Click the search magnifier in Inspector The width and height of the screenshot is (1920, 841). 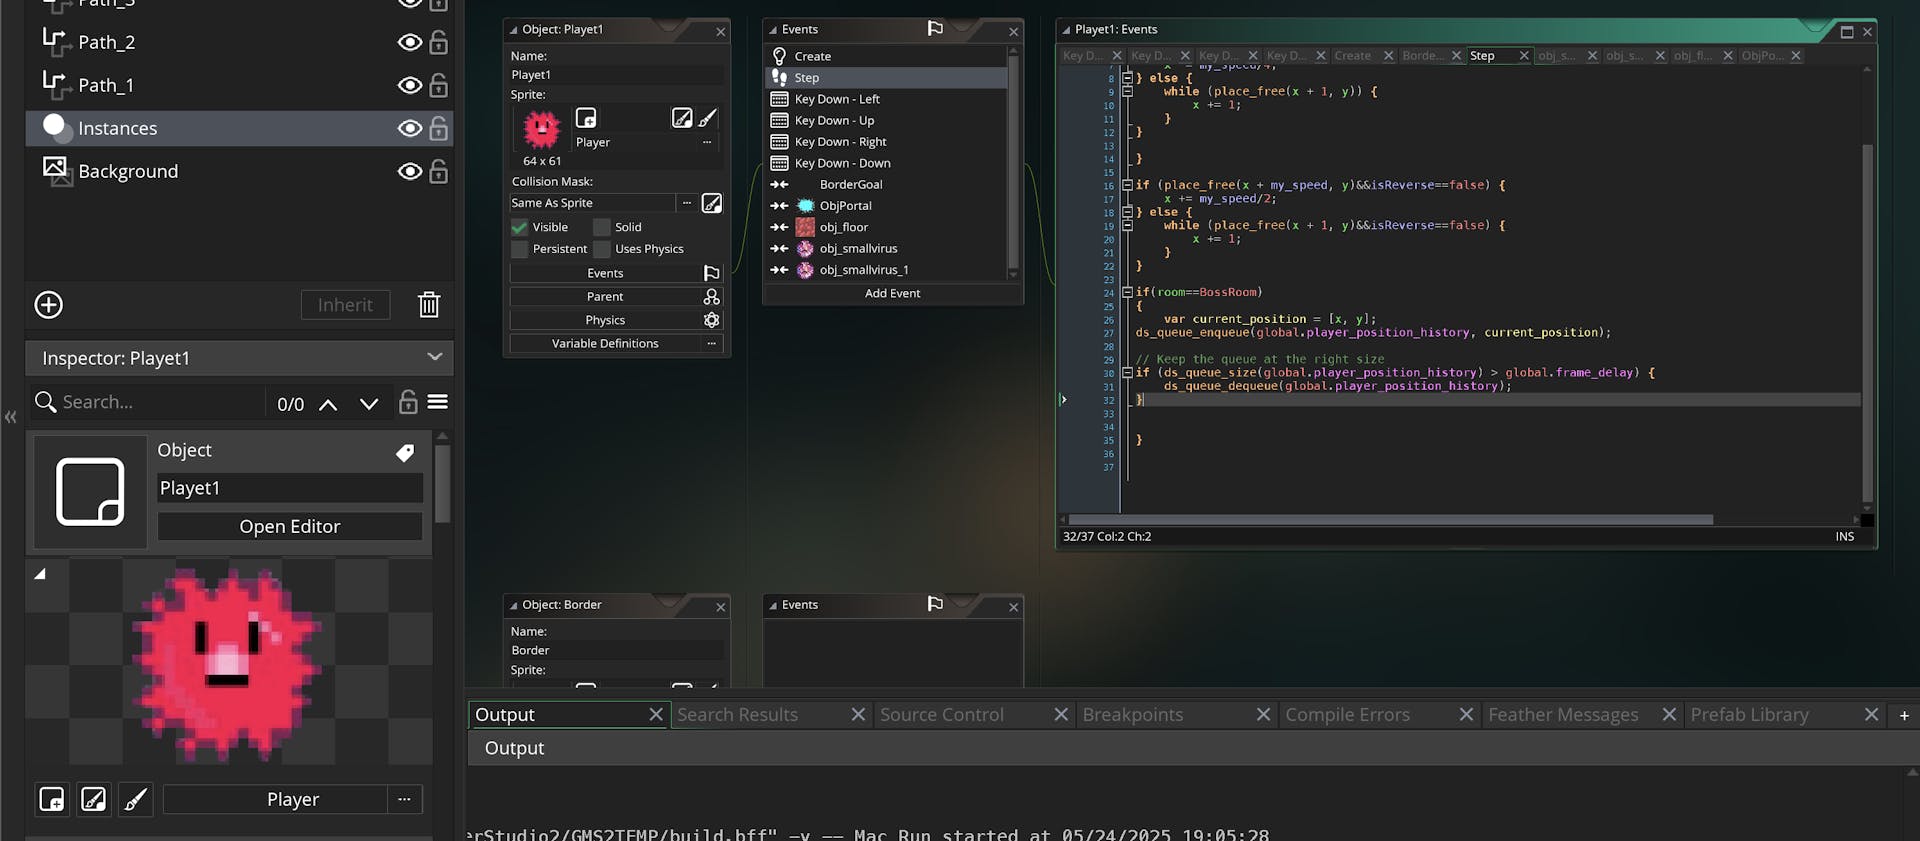(45, 402)
